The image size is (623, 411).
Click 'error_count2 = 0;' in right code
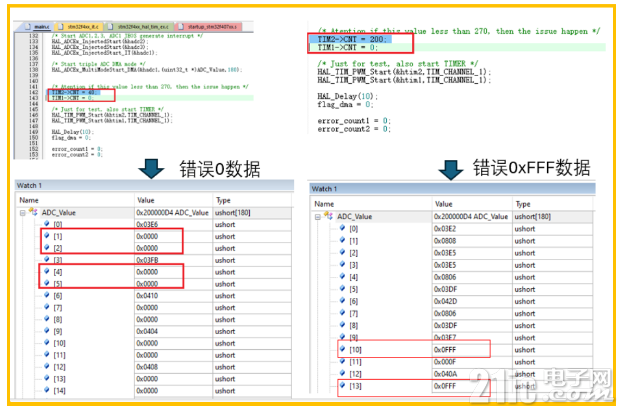coord(354,129)
